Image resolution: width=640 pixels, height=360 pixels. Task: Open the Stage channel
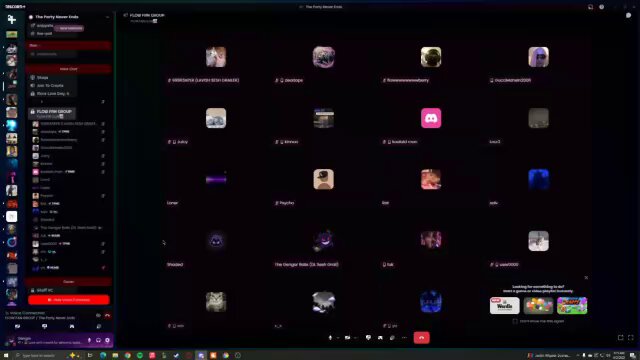(x=52, y=78)
